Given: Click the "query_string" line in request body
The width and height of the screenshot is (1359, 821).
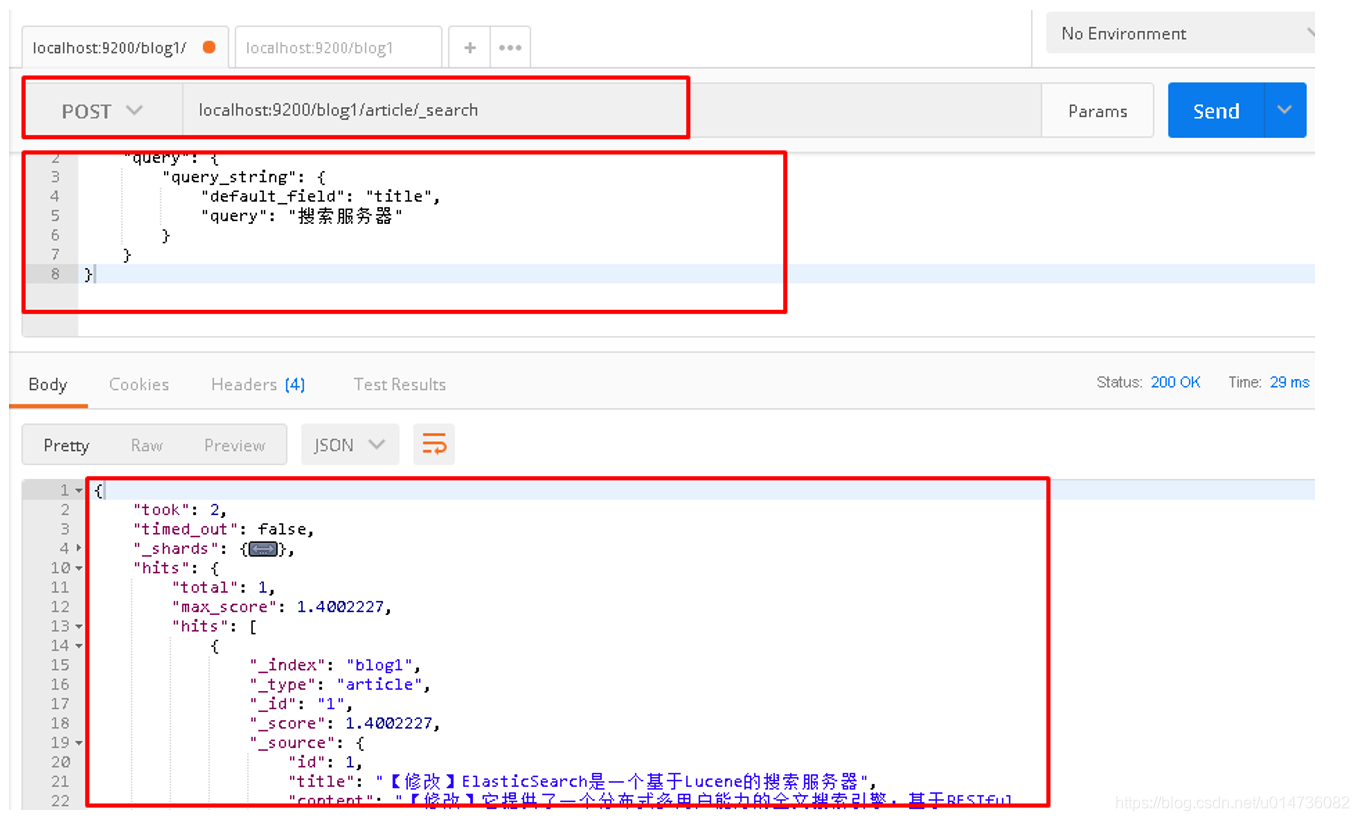Looking at the screenshot, I should pos(244,177).
